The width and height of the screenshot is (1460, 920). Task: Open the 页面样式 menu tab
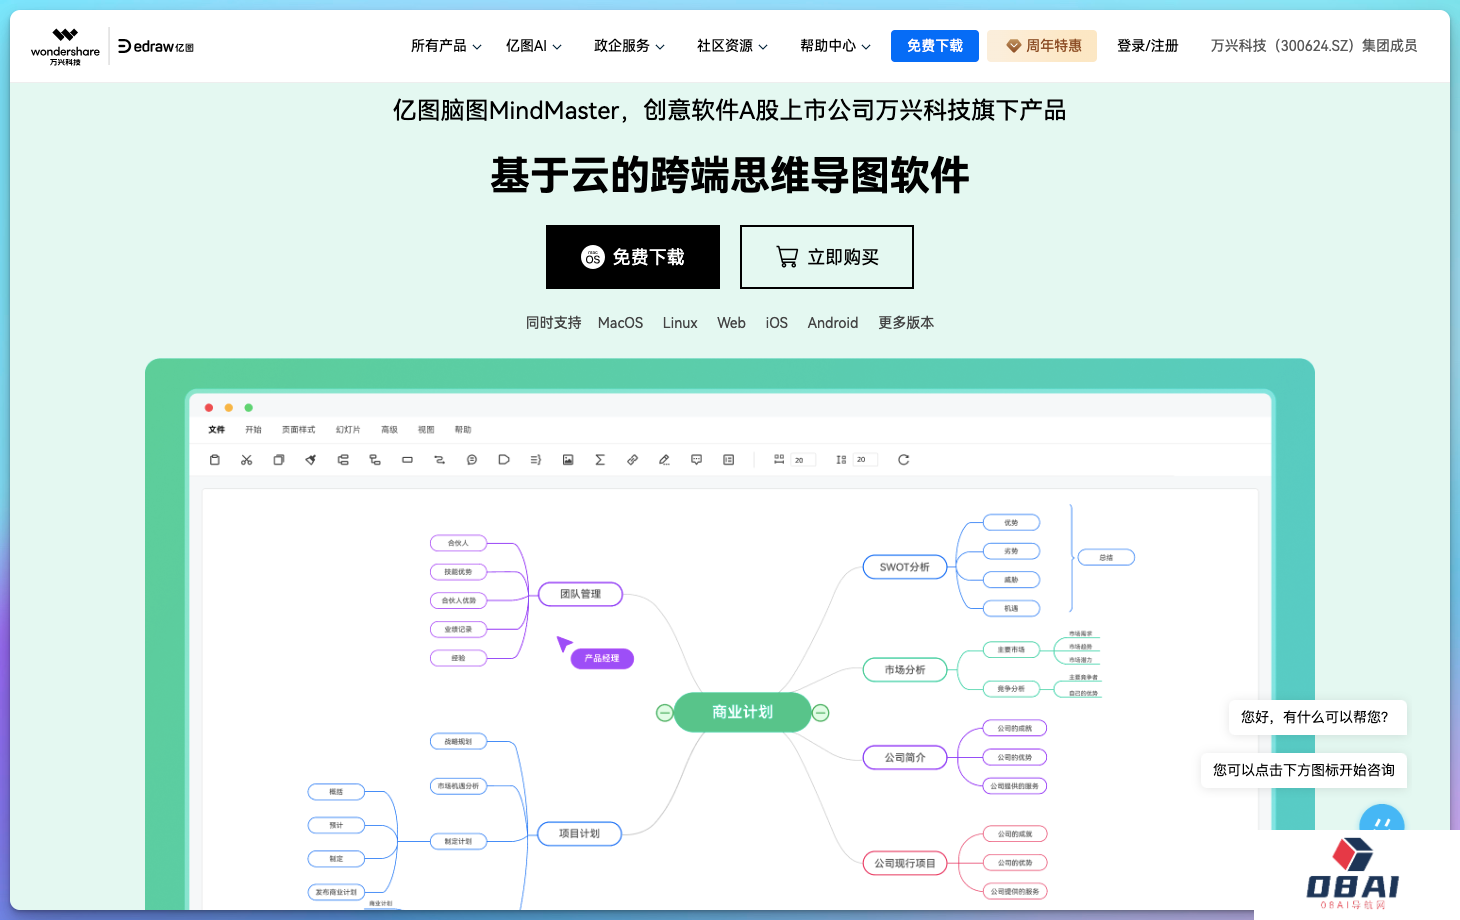click(x=298, y=430)
